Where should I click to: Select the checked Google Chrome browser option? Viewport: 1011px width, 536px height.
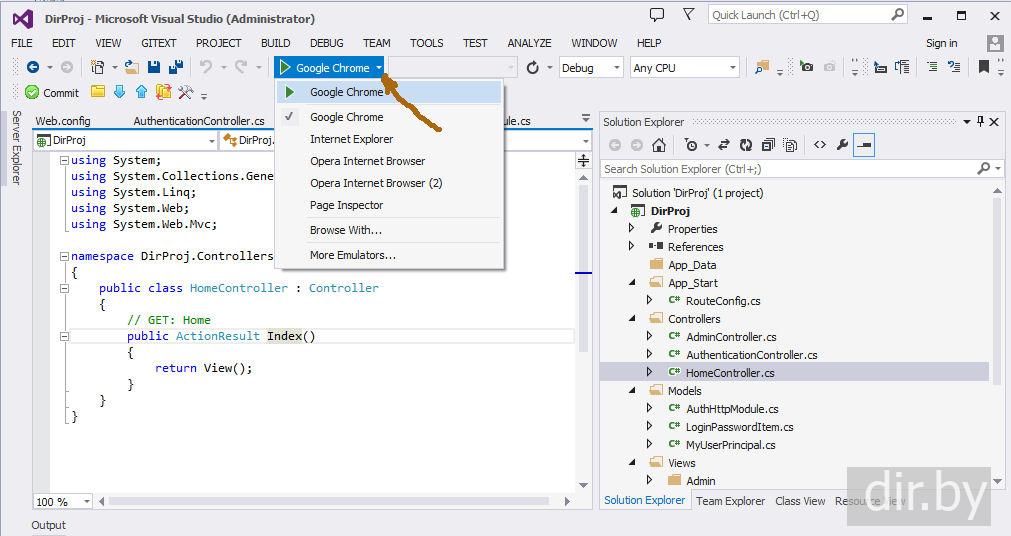point(346,117)
